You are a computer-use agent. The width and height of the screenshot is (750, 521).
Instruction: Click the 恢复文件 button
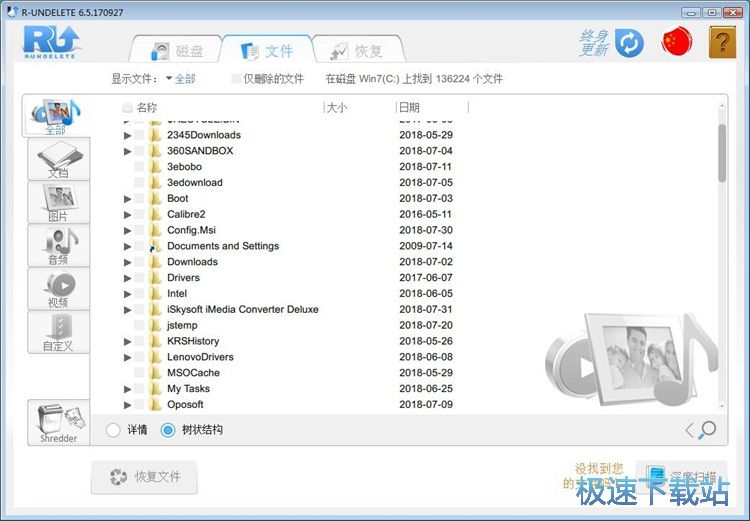144,477
